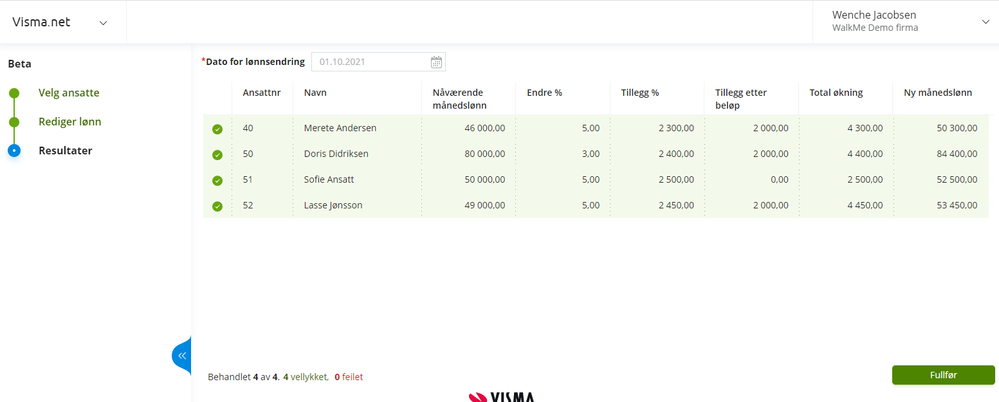
Task: Click the Velg ansatte step circle
Action: click(x=15, y=93)
